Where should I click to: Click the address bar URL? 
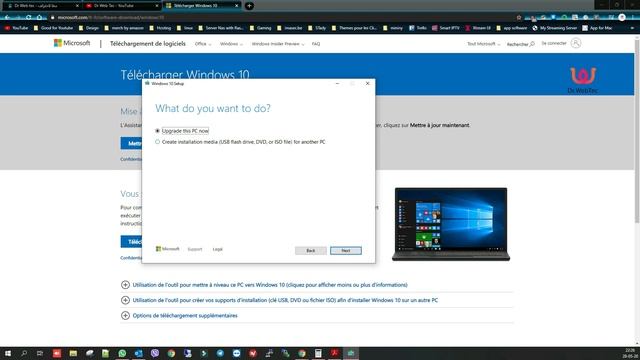click(x=111, y=18)
